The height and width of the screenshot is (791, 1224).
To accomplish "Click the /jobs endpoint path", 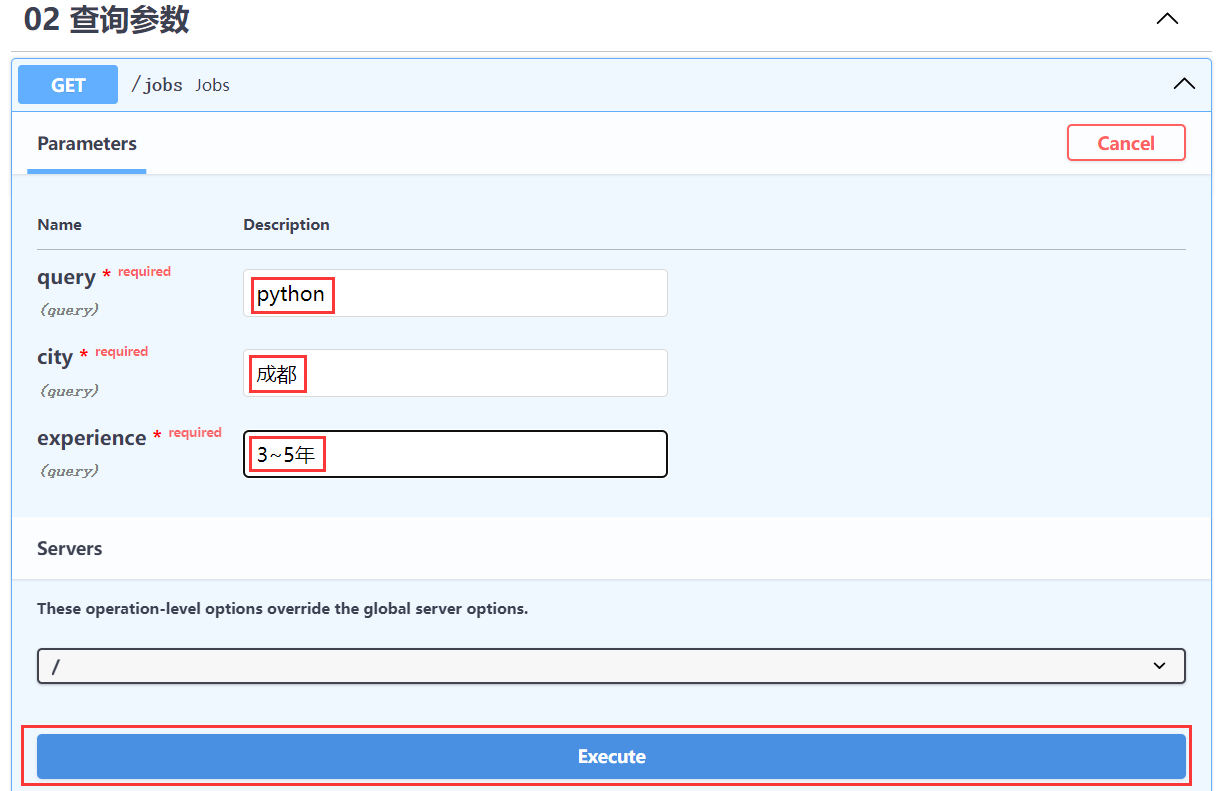I will click(x=157, y=85).
